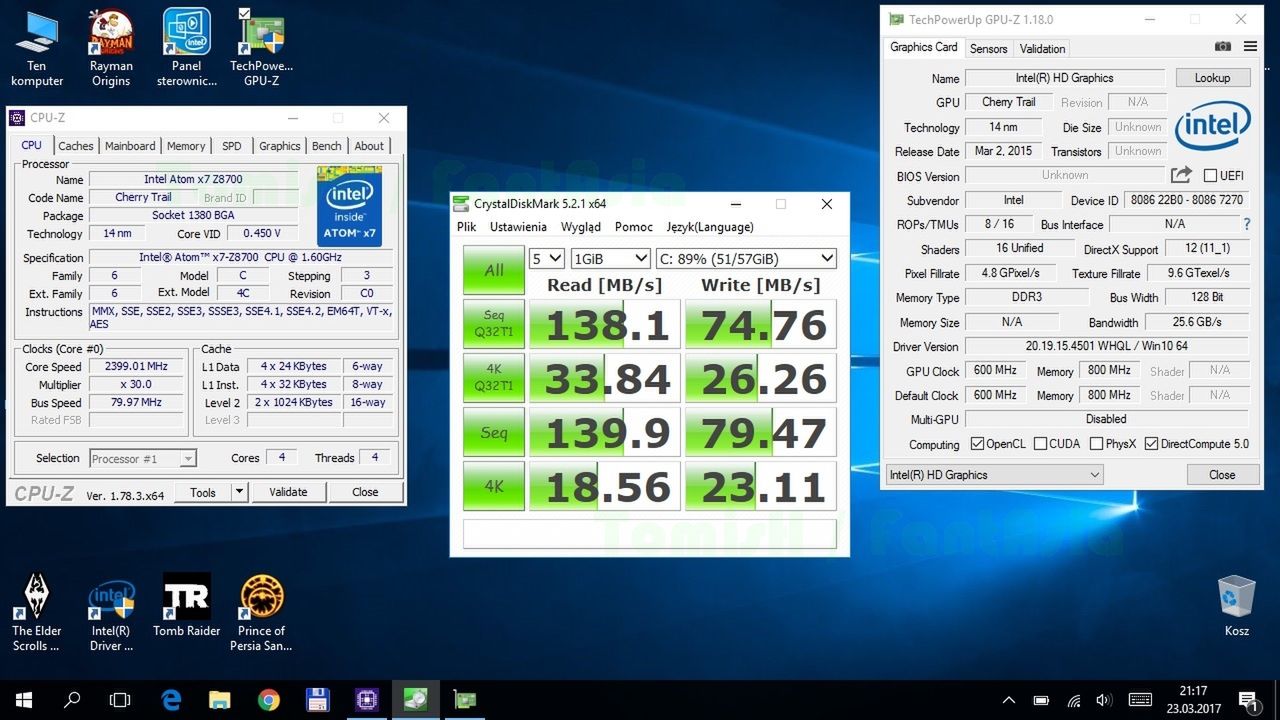Open the Intel(R) HD Graphics GPU dropdown
This screenshot has height=720, width=1280.
[x=994, y=475]
